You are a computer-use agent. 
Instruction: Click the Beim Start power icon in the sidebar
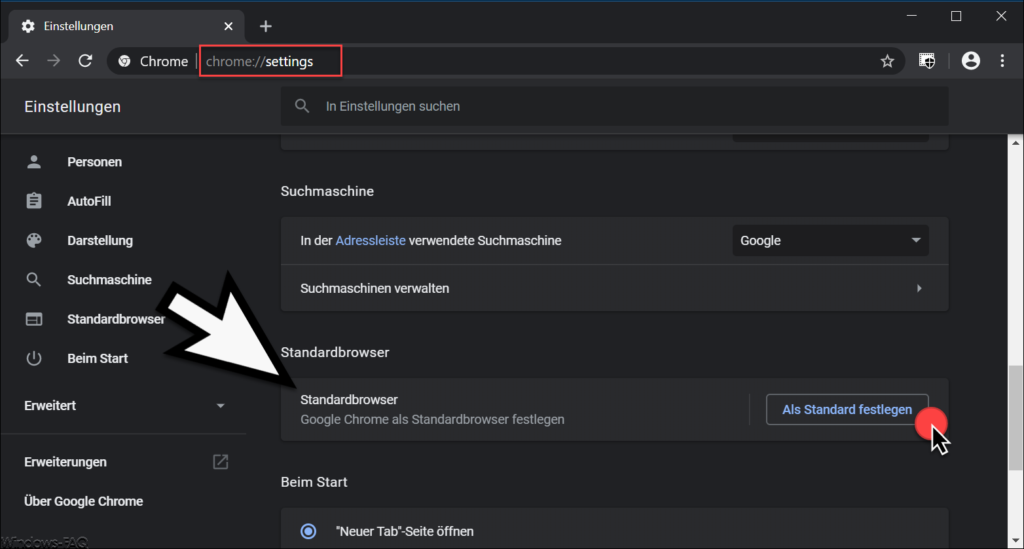[x=34, y=358]
